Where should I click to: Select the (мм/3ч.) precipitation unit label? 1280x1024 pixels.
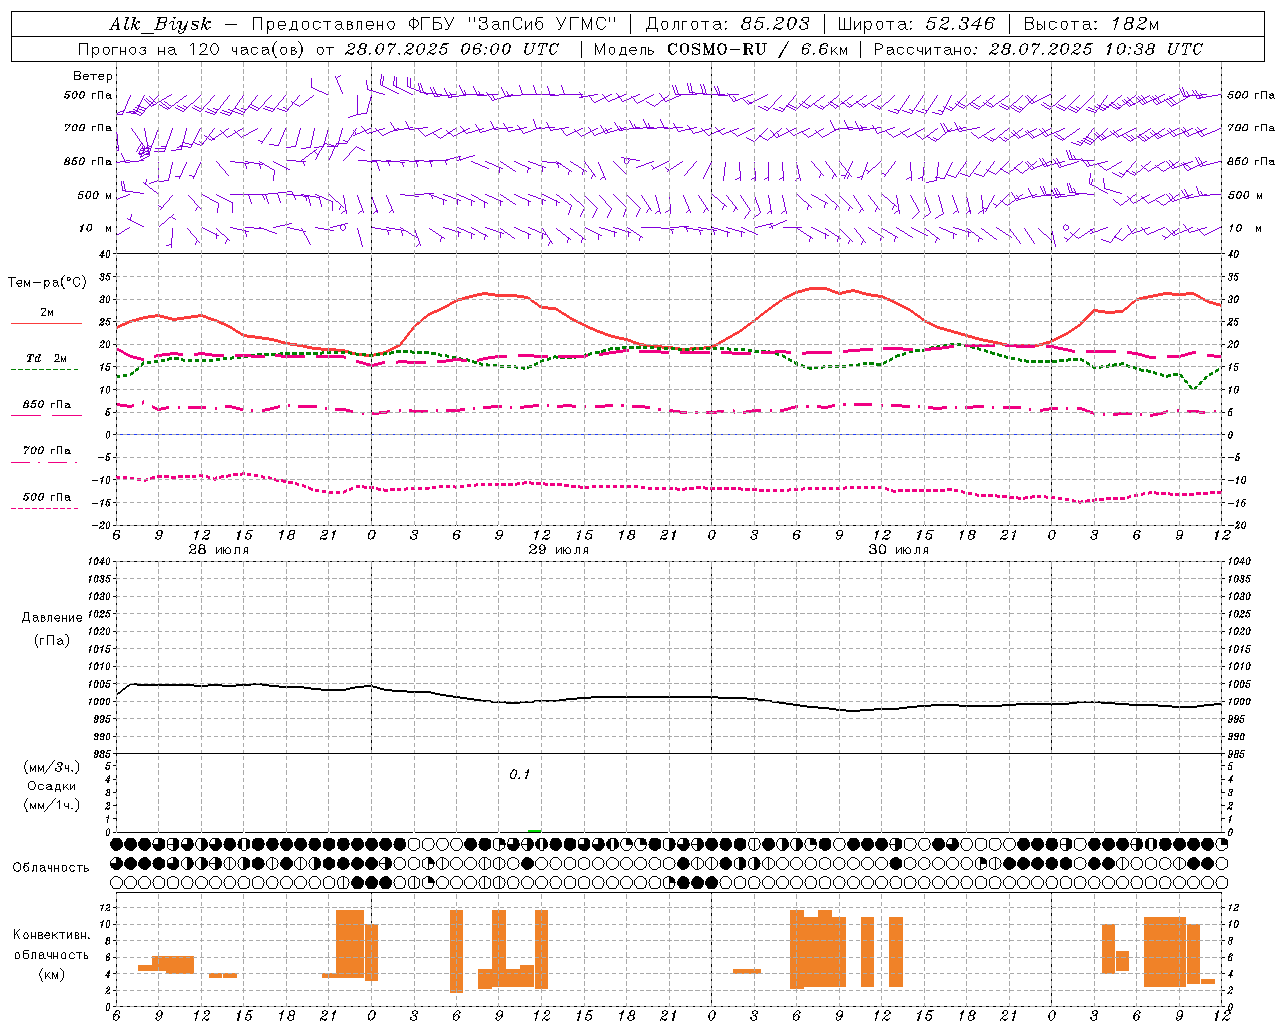click(52, 767)
